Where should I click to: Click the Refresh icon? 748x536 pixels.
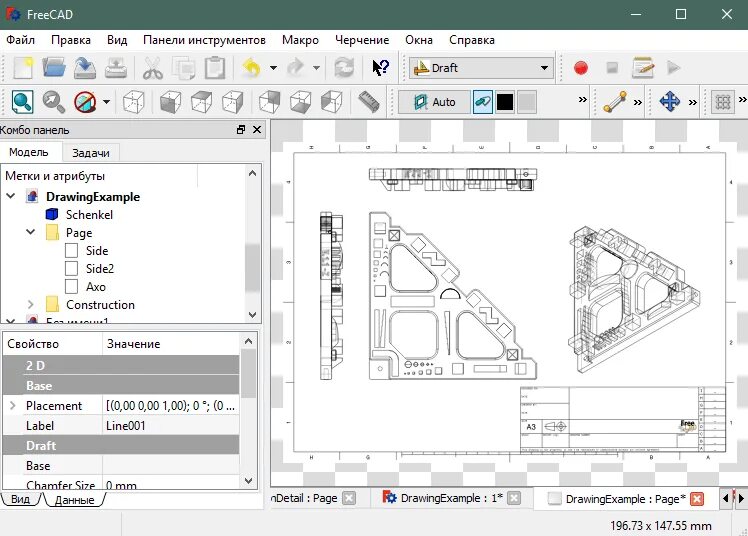344,68
